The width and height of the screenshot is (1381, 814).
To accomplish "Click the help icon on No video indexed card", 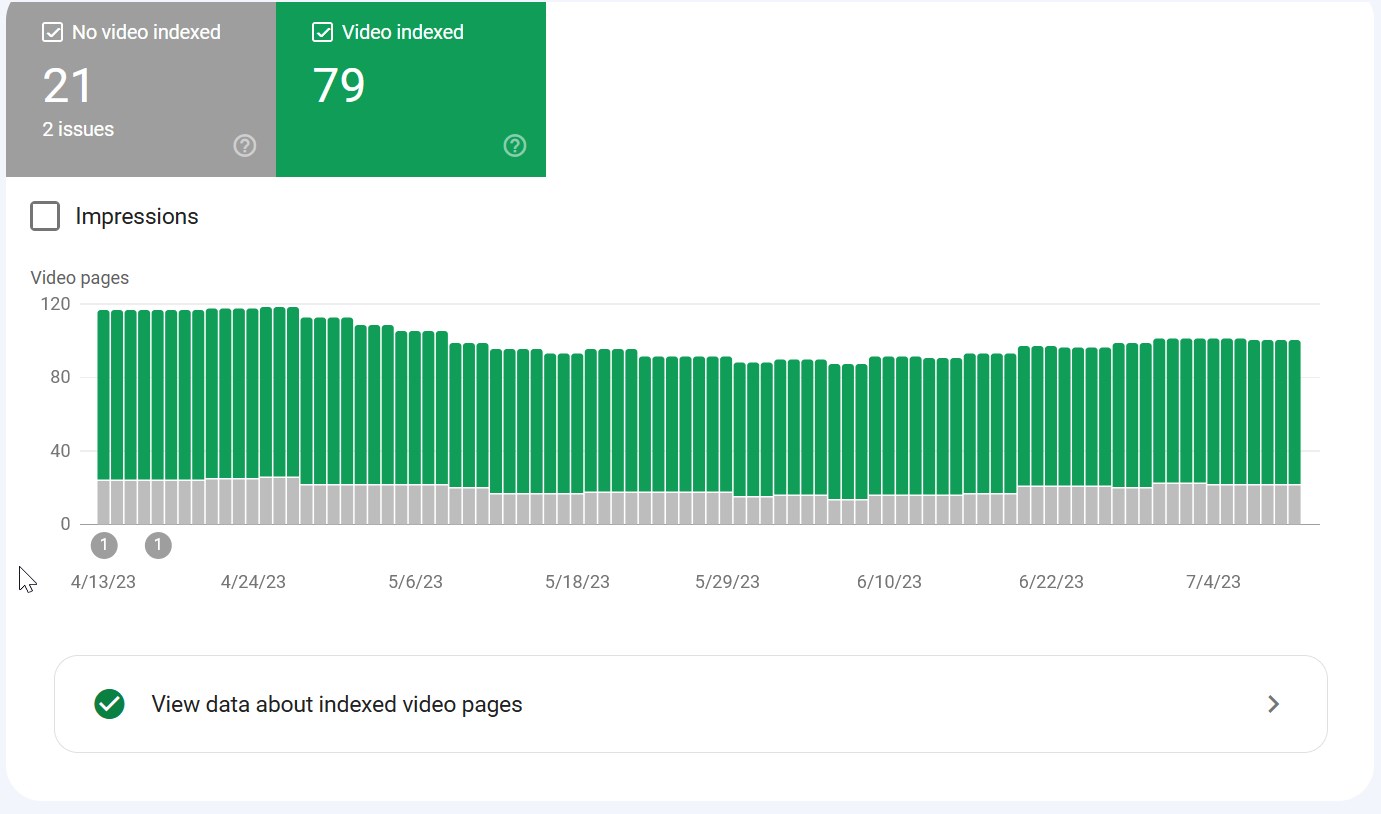I will tap(245, 146).
